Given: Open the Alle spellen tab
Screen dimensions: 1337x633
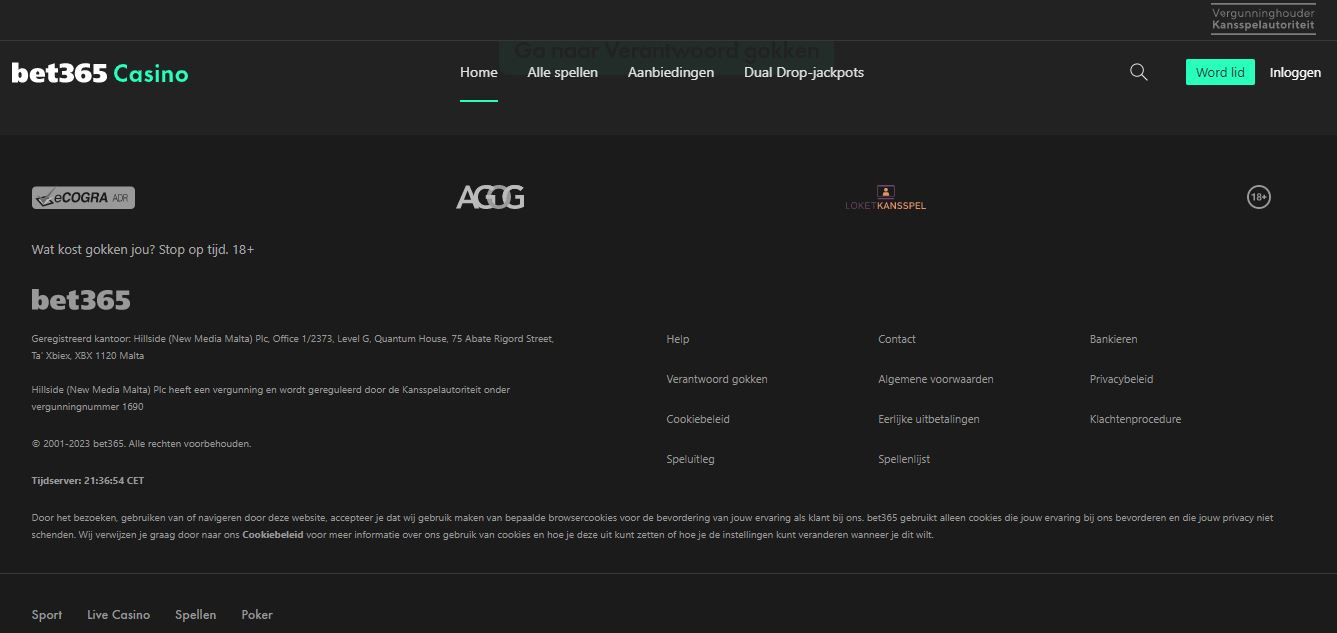Looking at the screenshot, I should pyautogui.click(x=563, y=72).
